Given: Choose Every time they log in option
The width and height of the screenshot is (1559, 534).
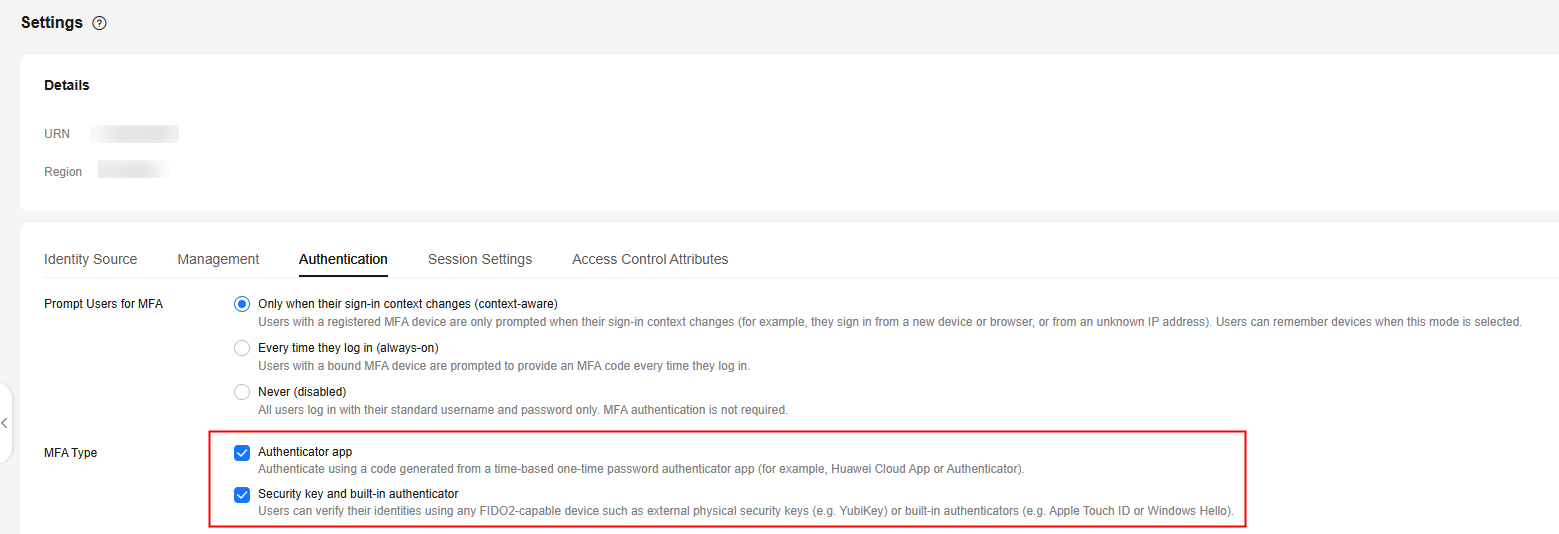Looking at the screenshot, I should point(242,348).
